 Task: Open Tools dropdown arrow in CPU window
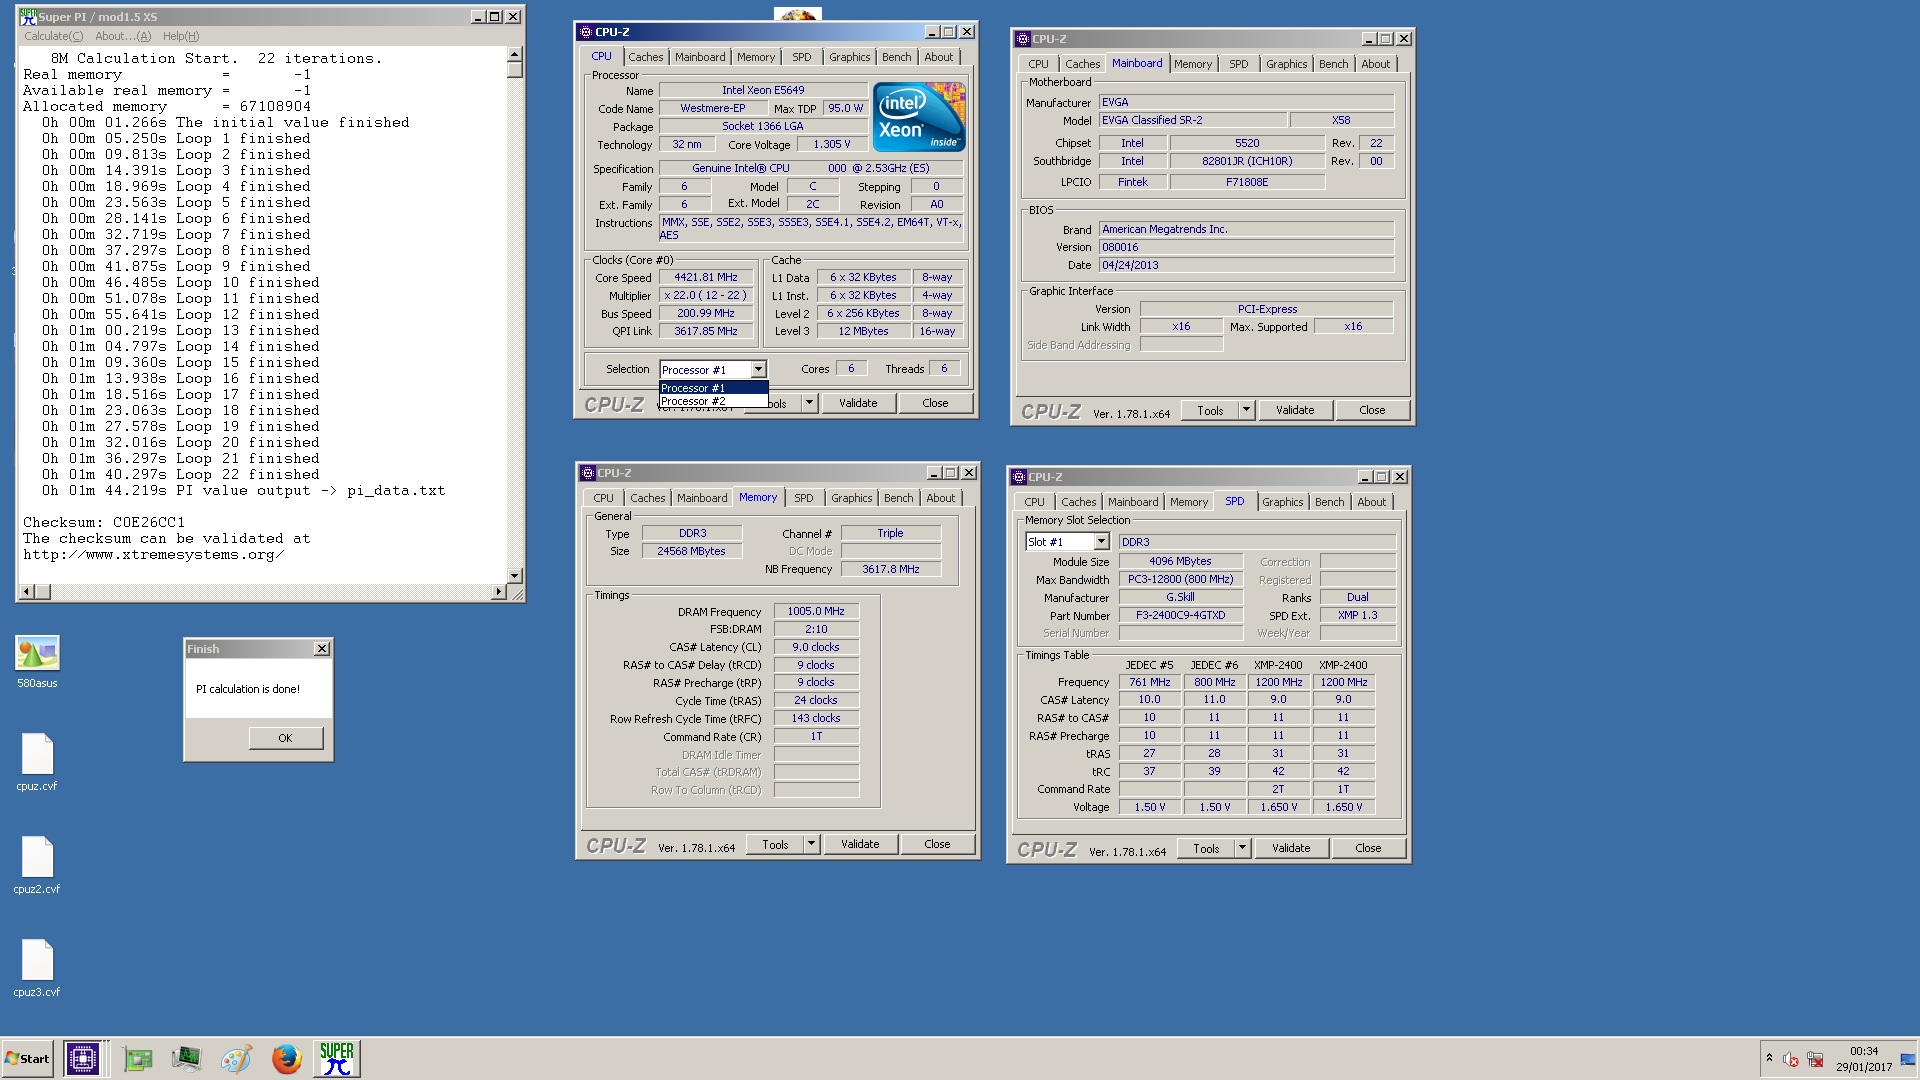tap(809, 403)
